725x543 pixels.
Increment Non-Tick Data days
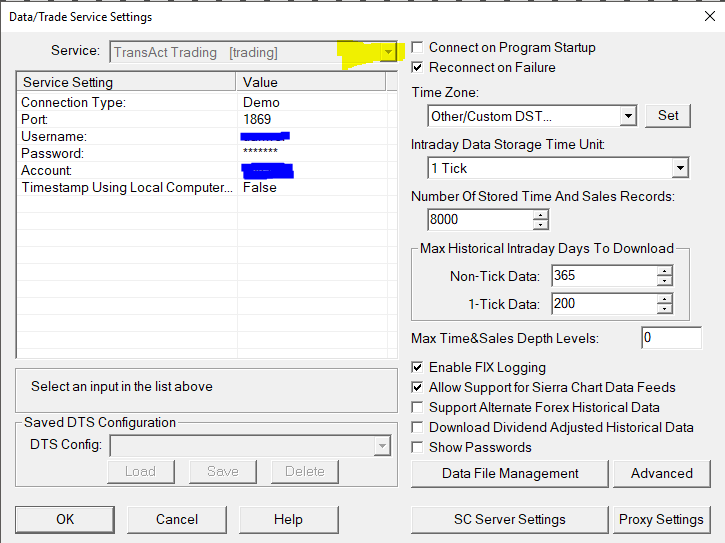[x=664, y=271]
